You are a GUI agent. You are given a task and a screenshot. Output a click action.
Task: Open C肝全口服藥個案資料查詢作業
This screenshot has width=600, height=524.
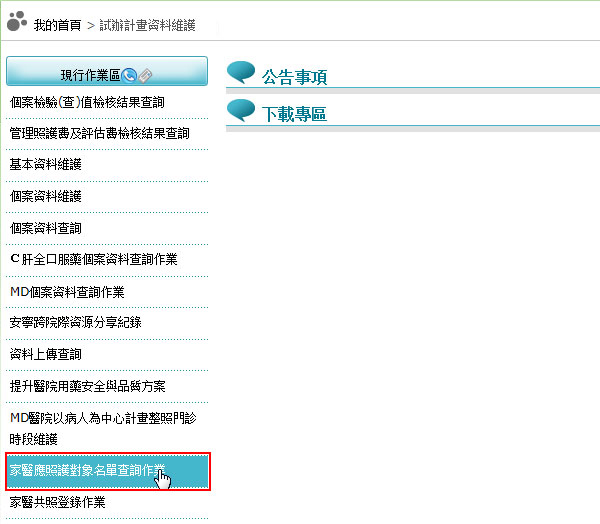(x=93, y=259)
